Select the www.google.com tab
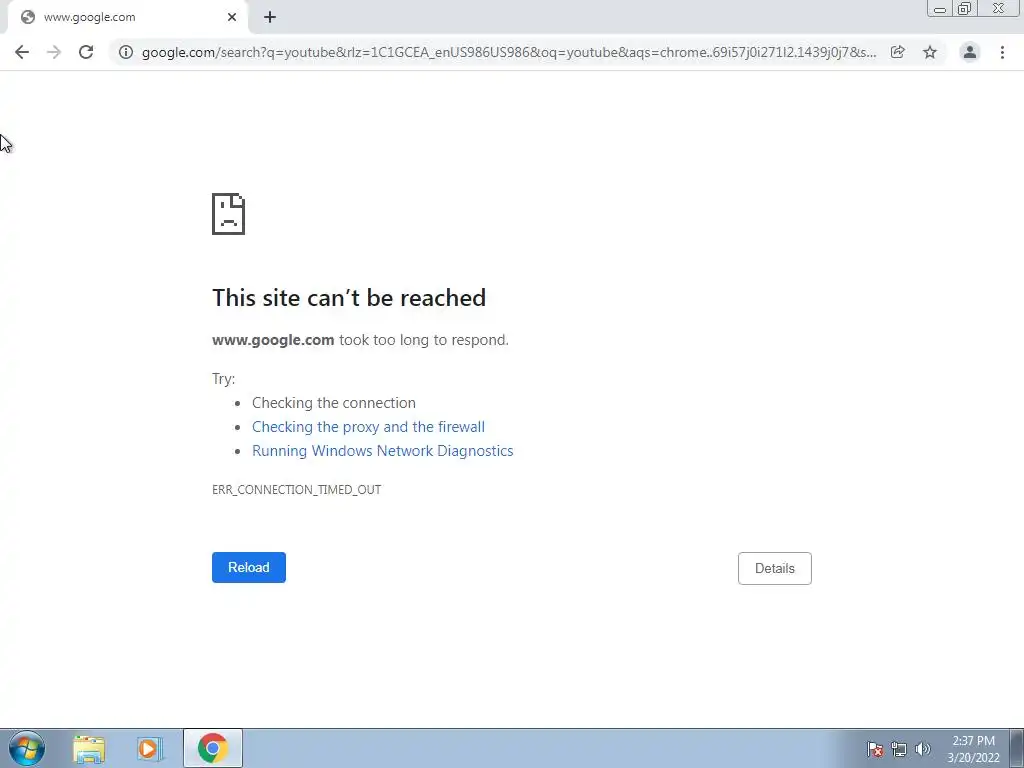 tap(127, 18)
